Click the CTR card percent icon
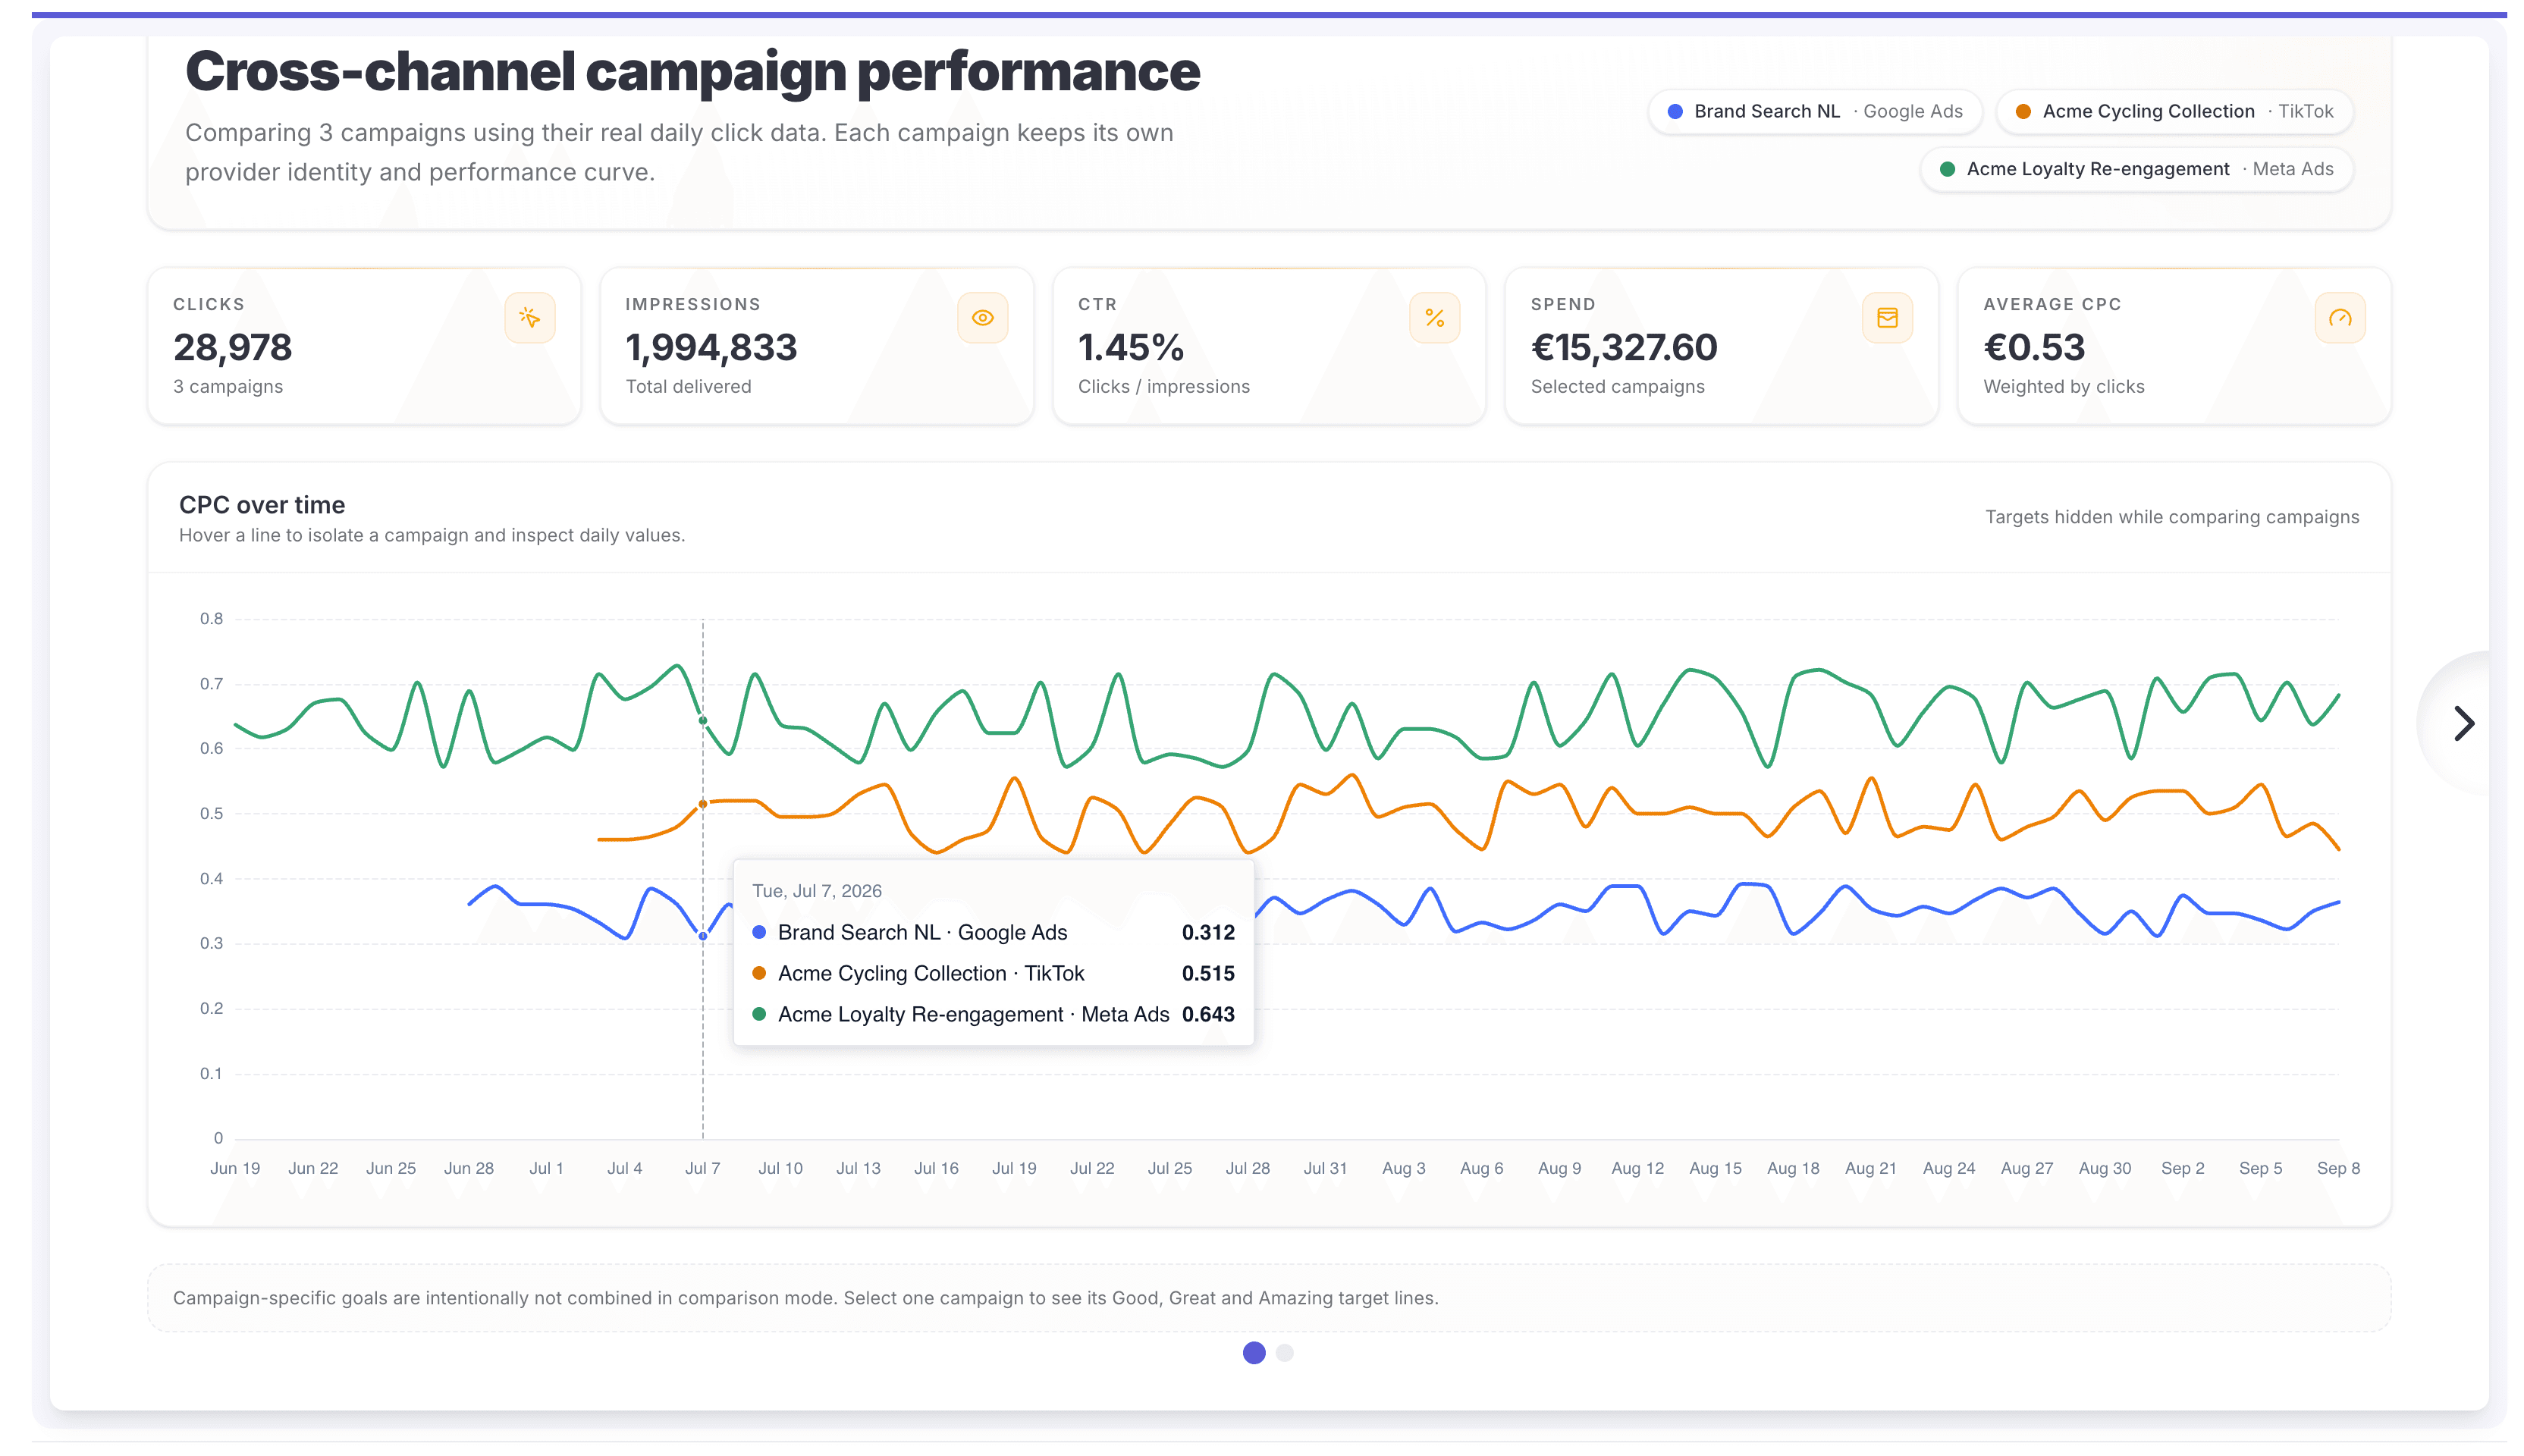Screen dimensions: 2524x1456 [x=1434, y=318]
